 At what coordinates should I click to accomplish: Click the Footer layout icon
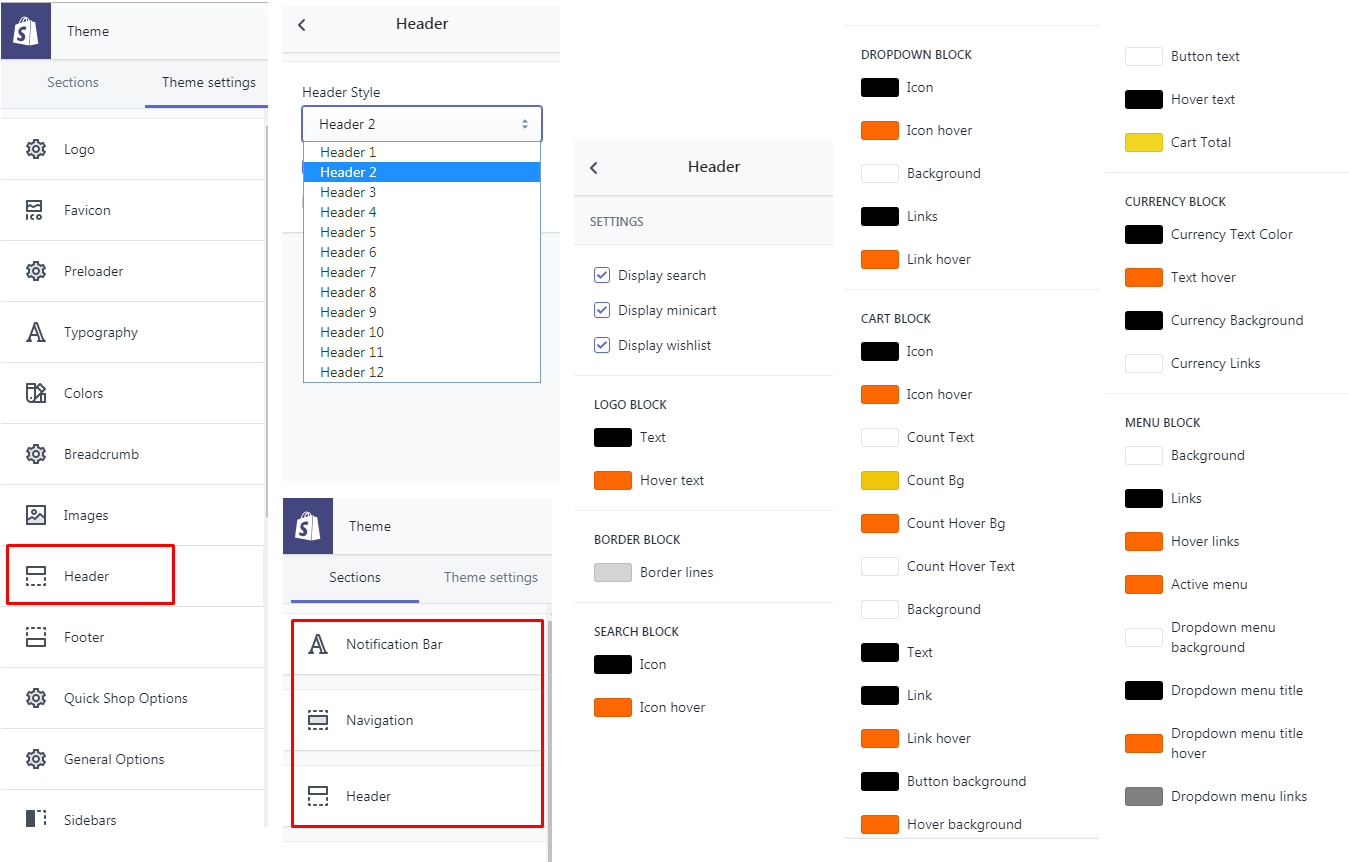pyautogui.click(x=36, y=637)
